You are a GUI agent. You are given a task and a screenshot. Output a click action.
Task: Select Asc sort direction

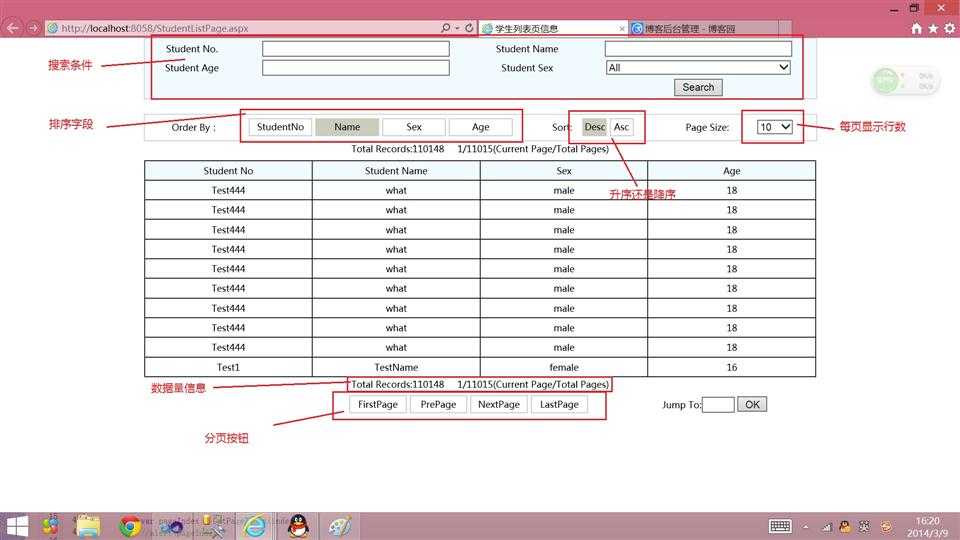point(621,127)
